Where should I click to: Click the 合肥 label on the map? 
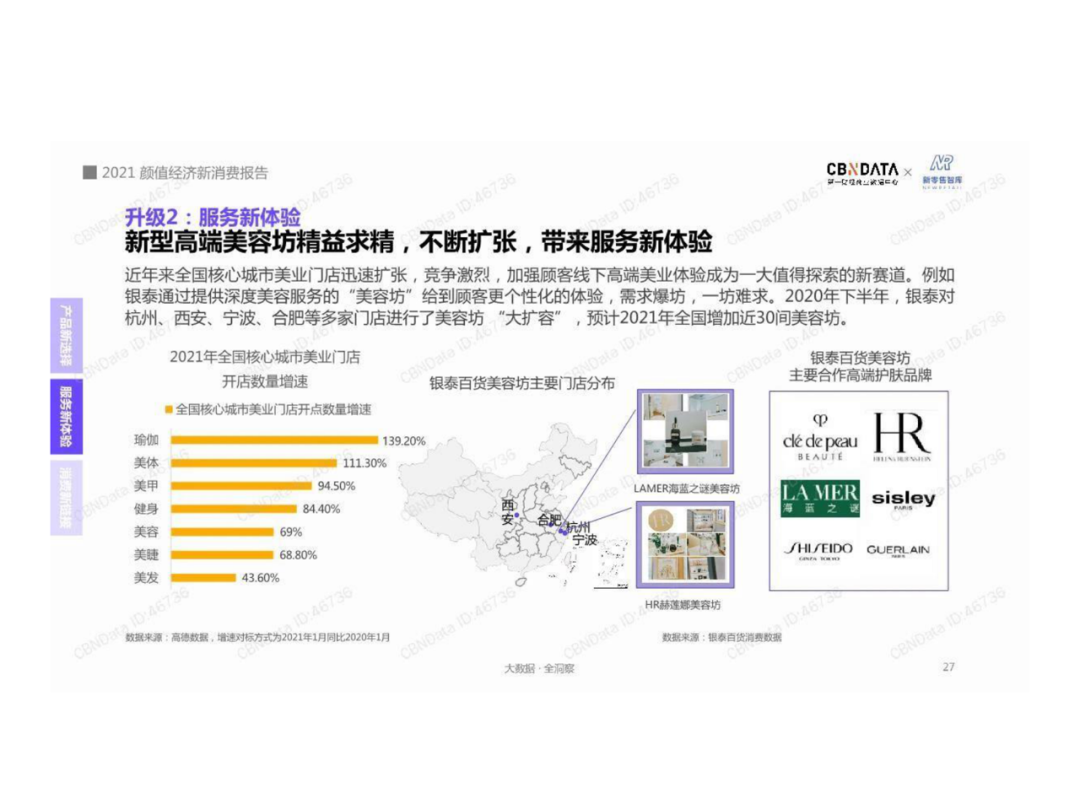(549, 519)
